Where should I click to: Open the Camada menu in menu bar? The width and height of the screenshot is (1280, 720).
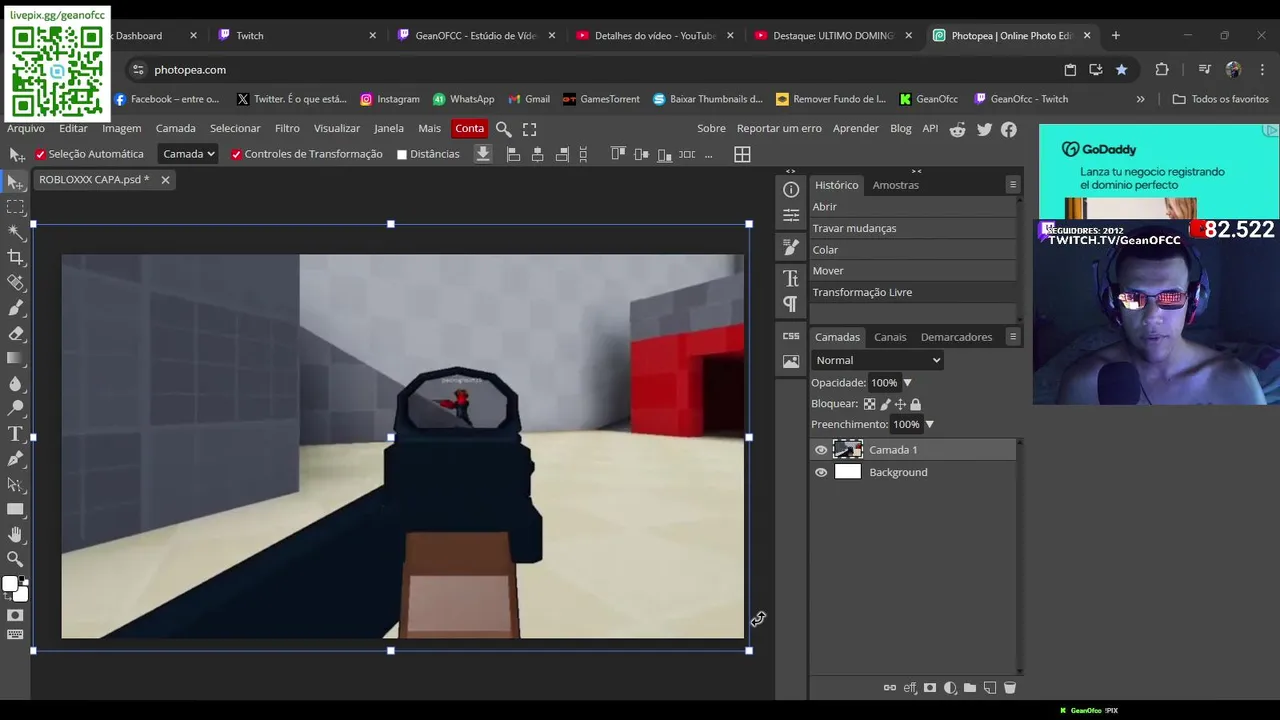pyautogui.click(x=175, y=128)
